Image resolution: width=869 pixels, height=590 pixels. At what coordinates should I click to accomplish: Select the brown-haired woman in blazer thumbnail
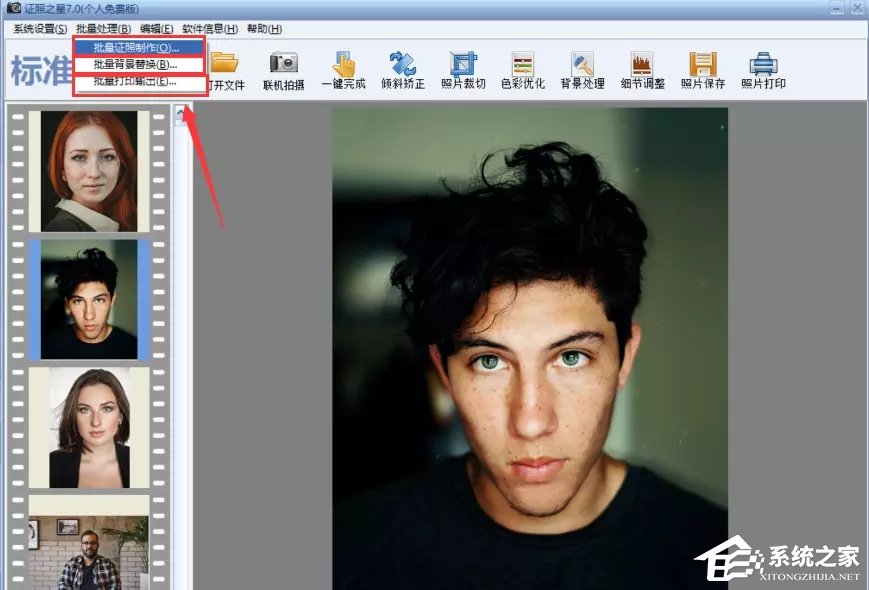click(x=89, y=428)
